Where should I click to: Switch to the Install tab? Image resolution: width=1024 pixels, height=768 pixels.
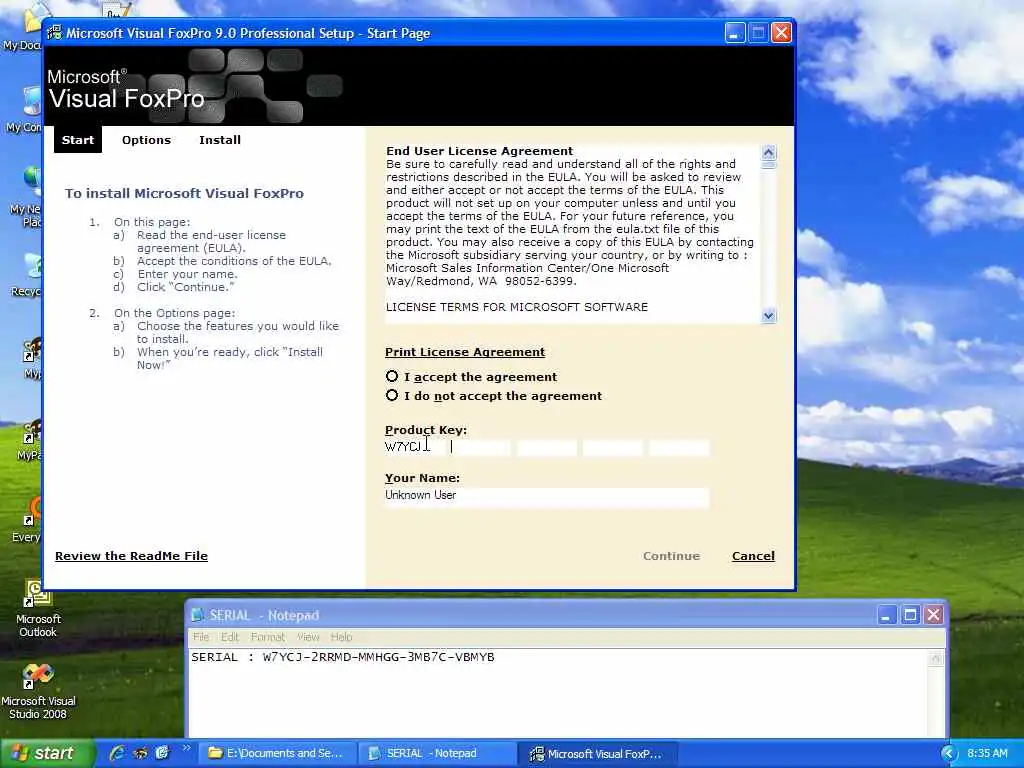click(220, 140)
